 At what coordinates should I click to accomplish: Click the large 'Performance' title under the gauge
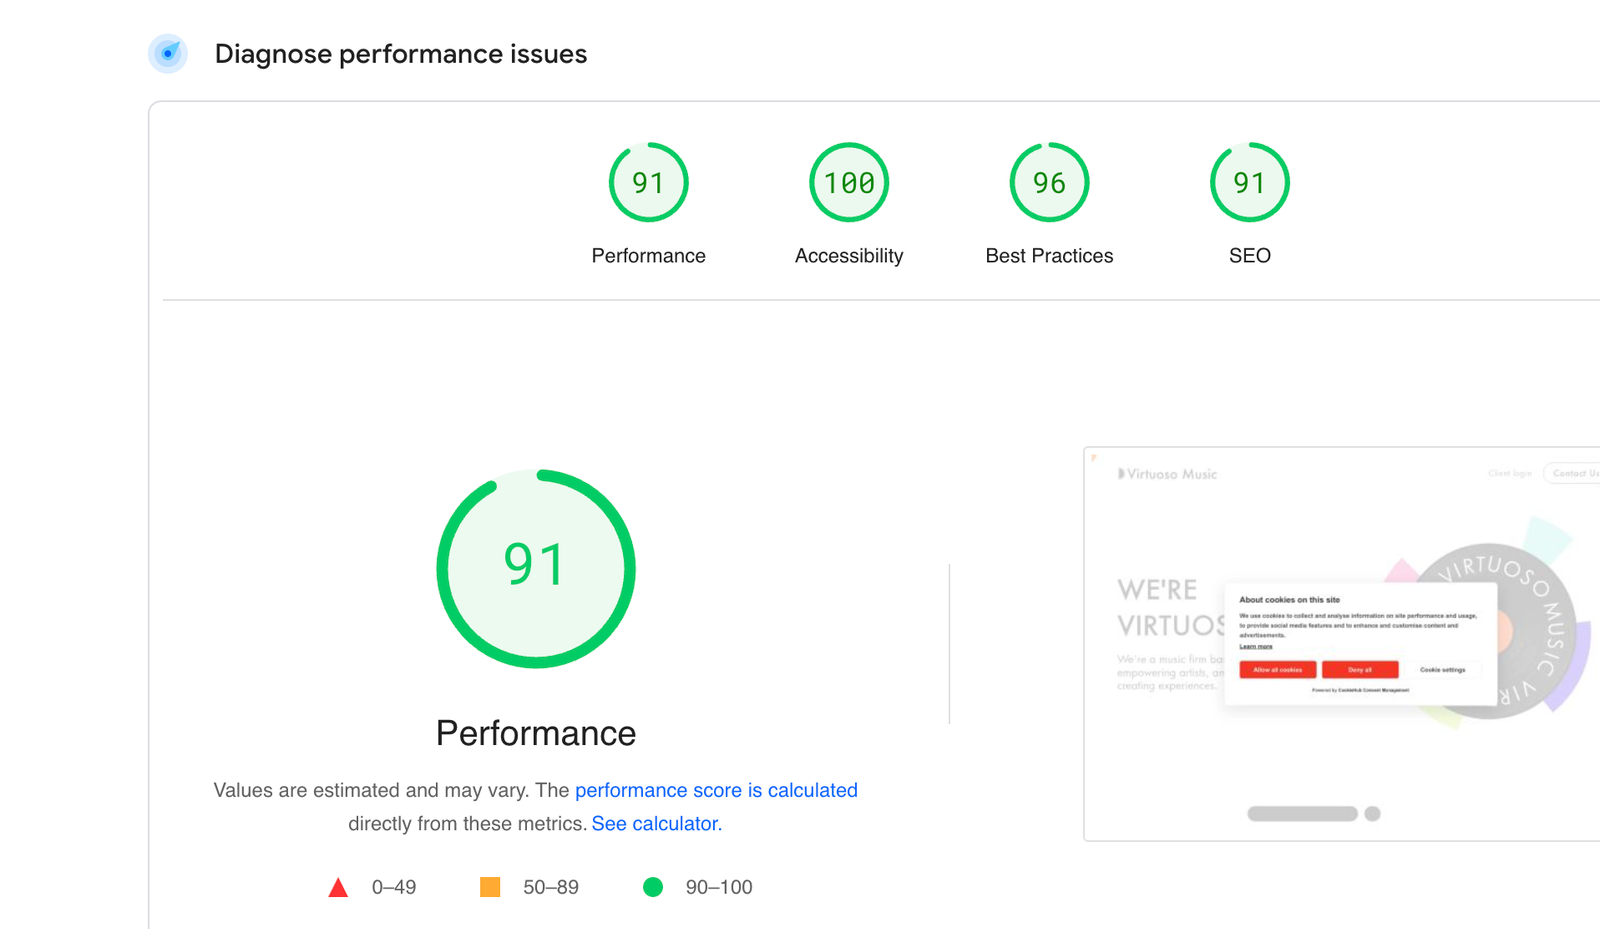coord(536,733)
